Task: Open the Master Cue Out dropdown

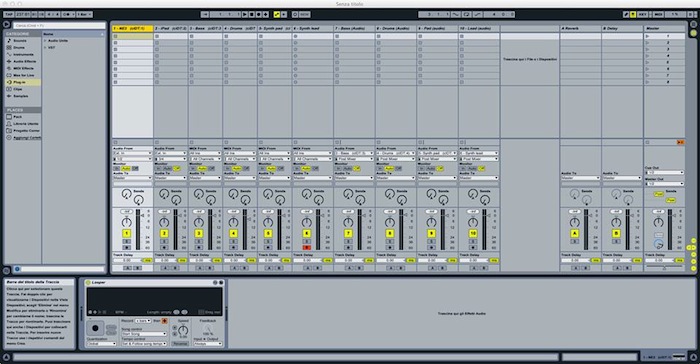Action: [x=664, y=172]
